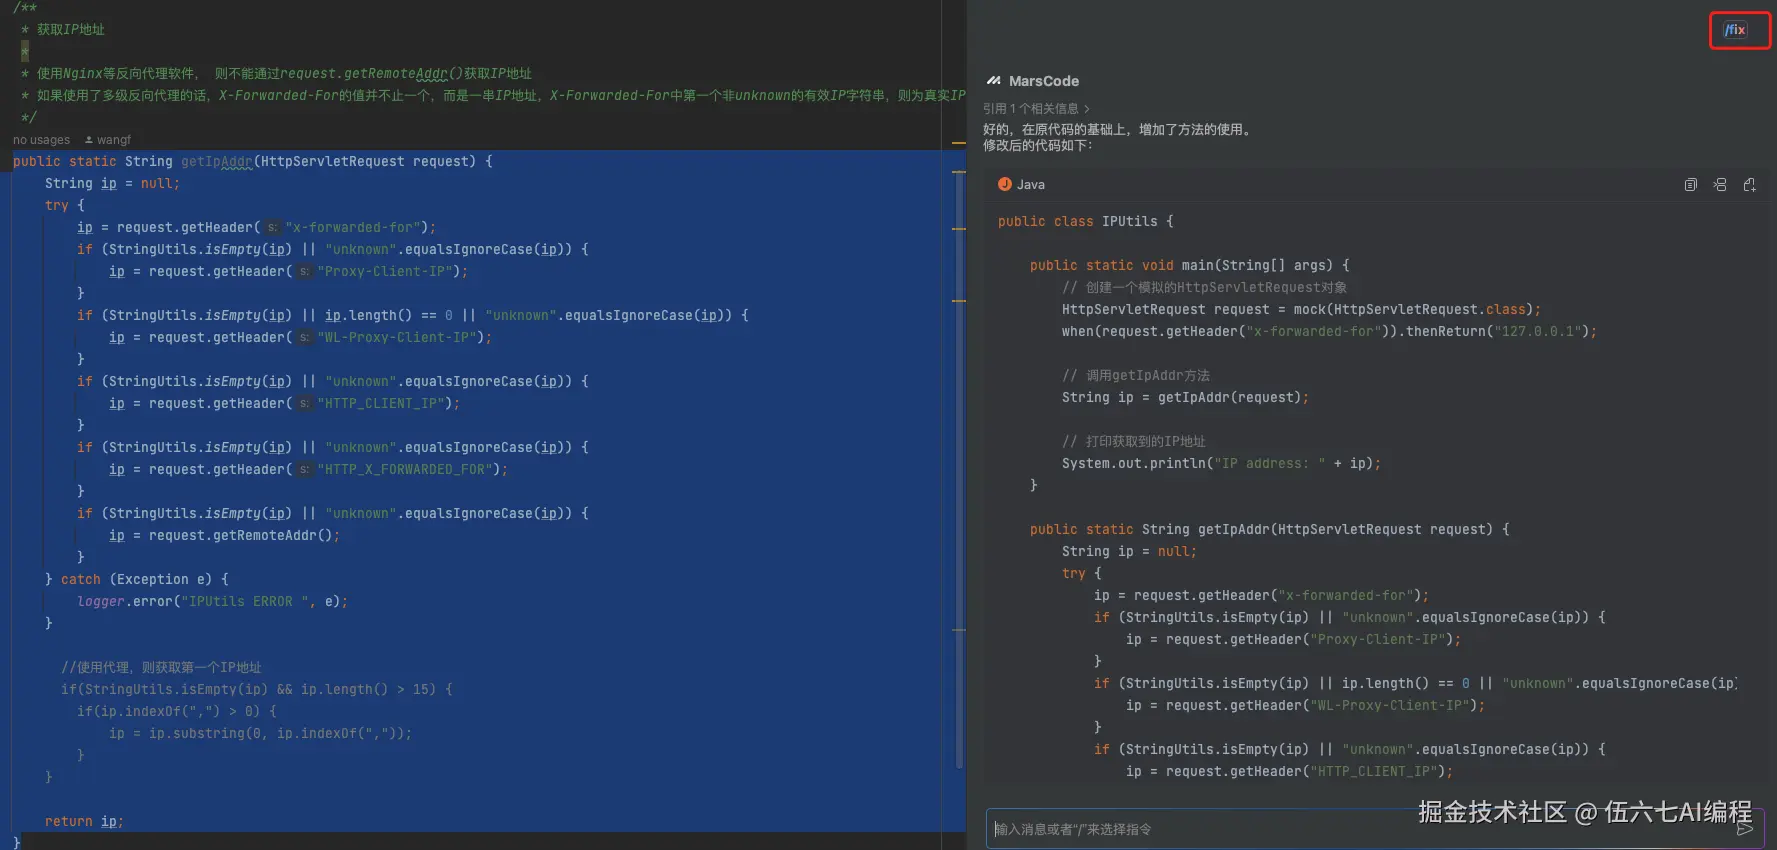Copy the Java code block

pos(1690,185)
